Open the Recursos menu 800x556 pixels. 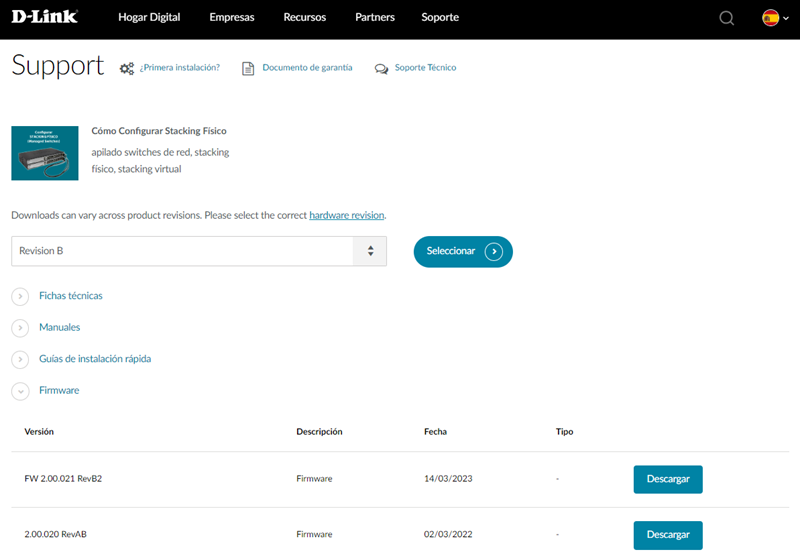pyautogui.click(x=305, y=17)
